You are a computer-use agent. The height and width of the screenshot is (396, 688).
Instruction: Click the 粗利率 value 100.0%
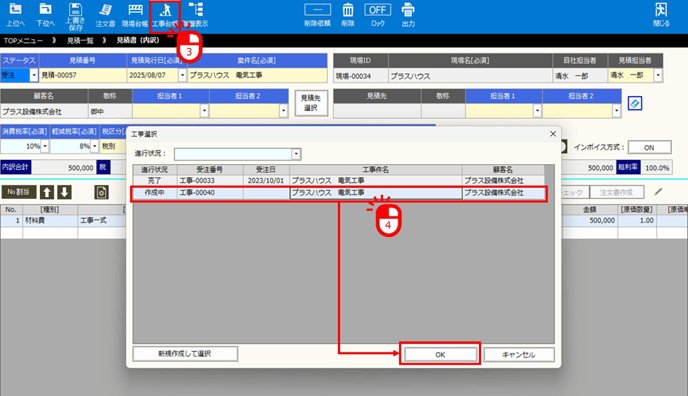point(657,168)
